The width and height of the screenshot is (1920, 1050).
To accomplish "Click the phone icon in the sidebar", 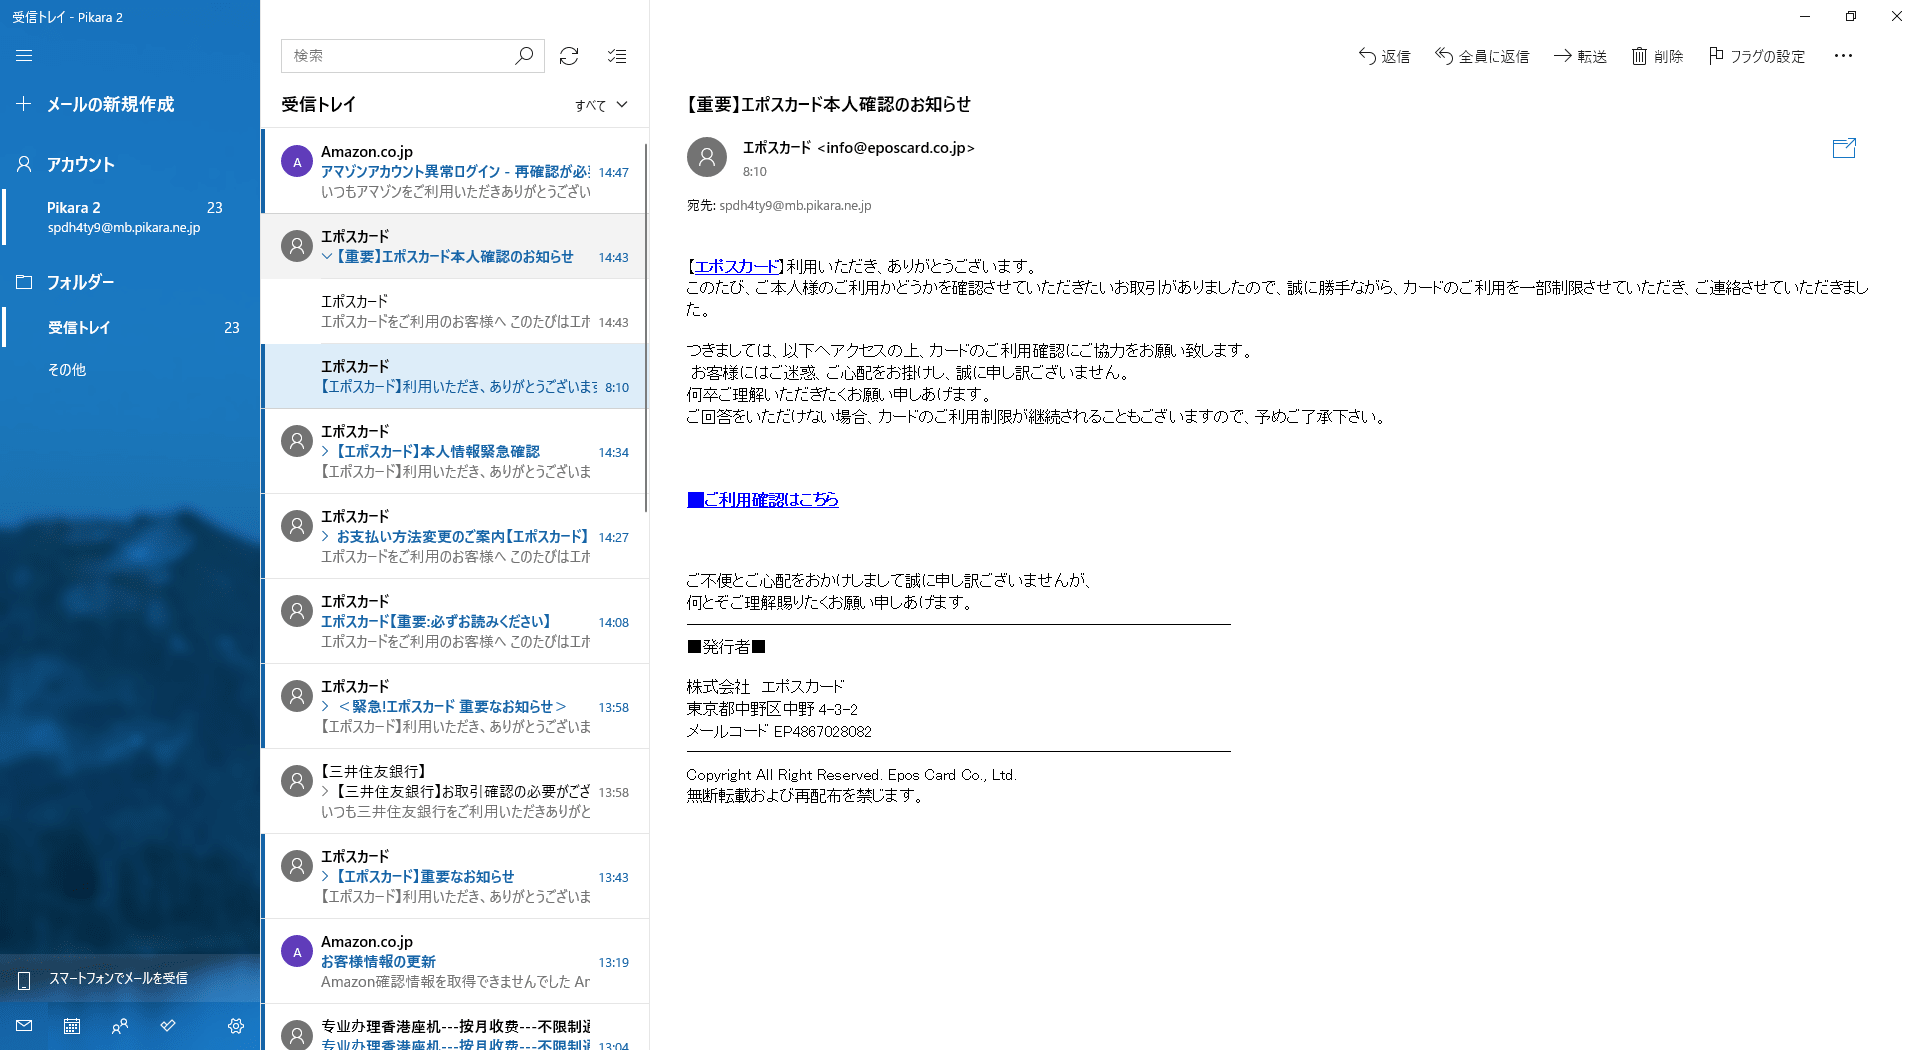I will click(x=24, y=980).
